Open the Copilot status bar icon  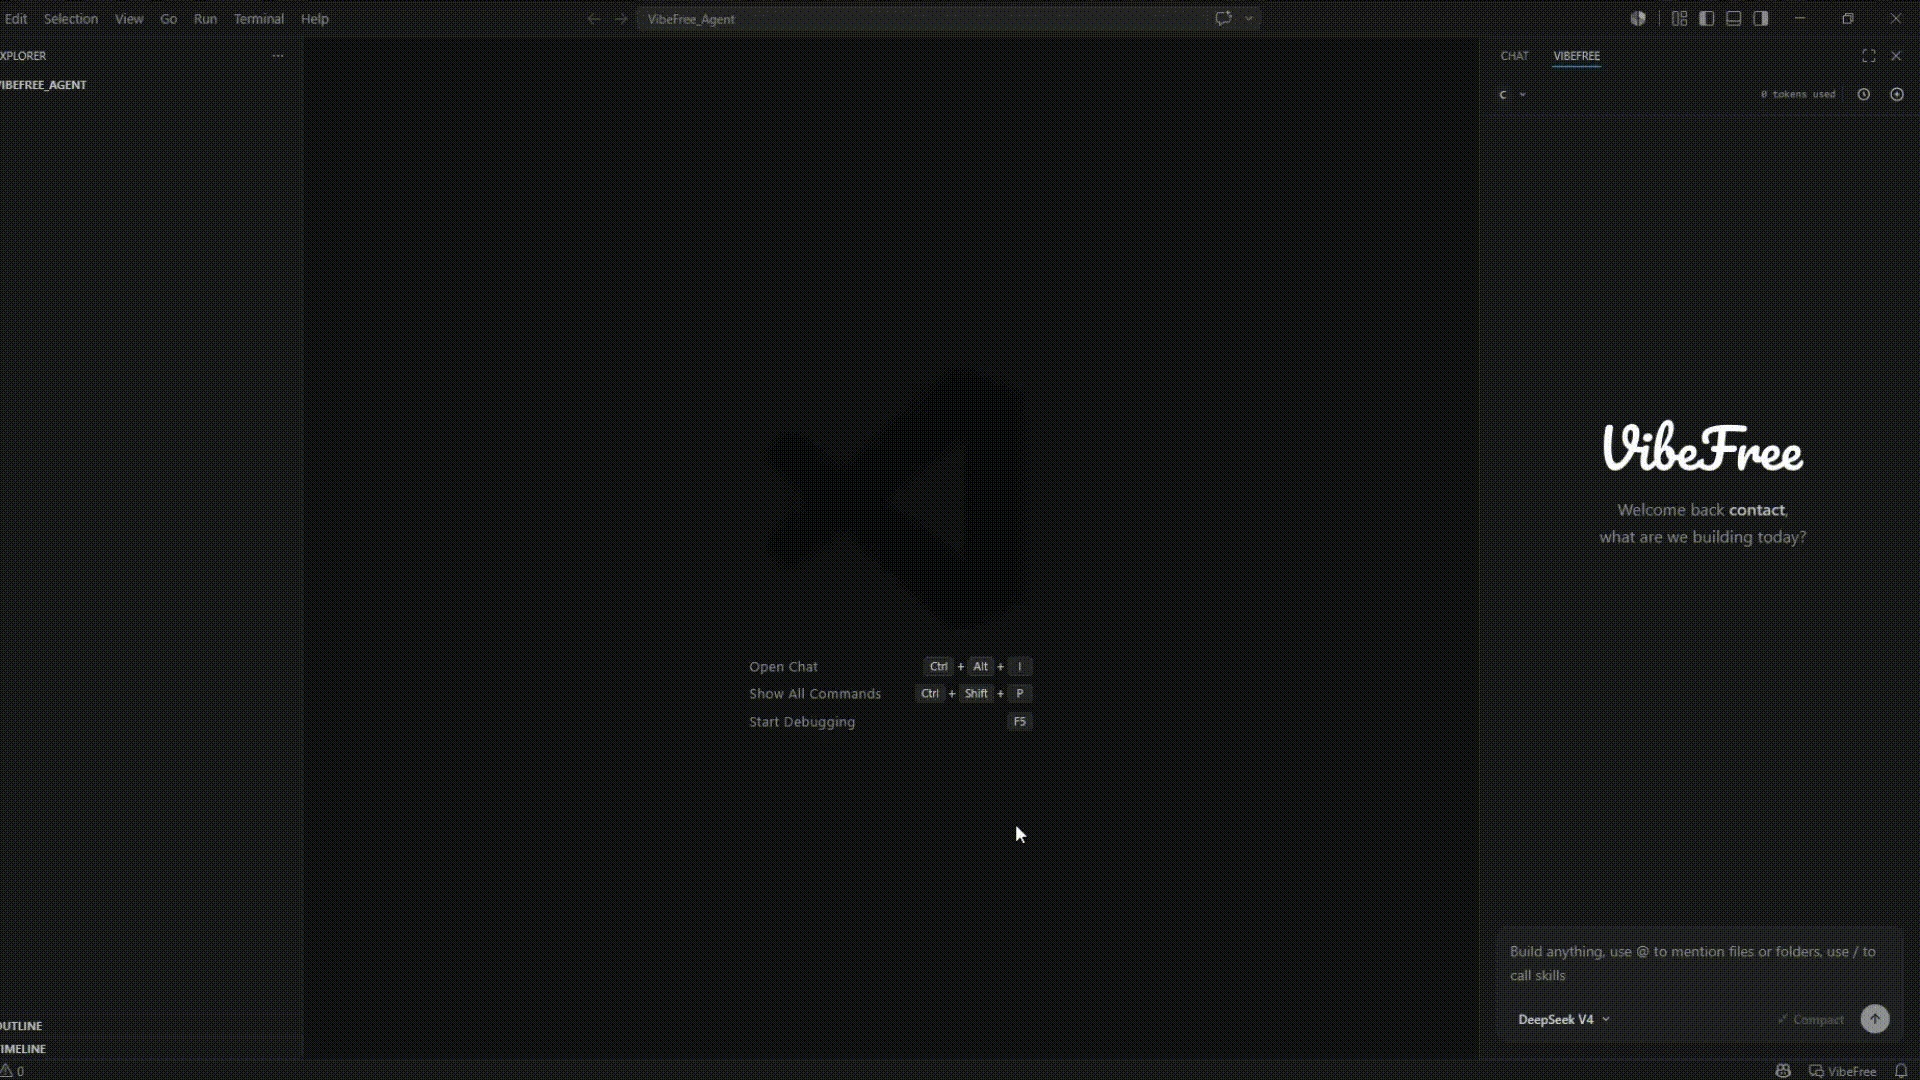(1783, 1071)
